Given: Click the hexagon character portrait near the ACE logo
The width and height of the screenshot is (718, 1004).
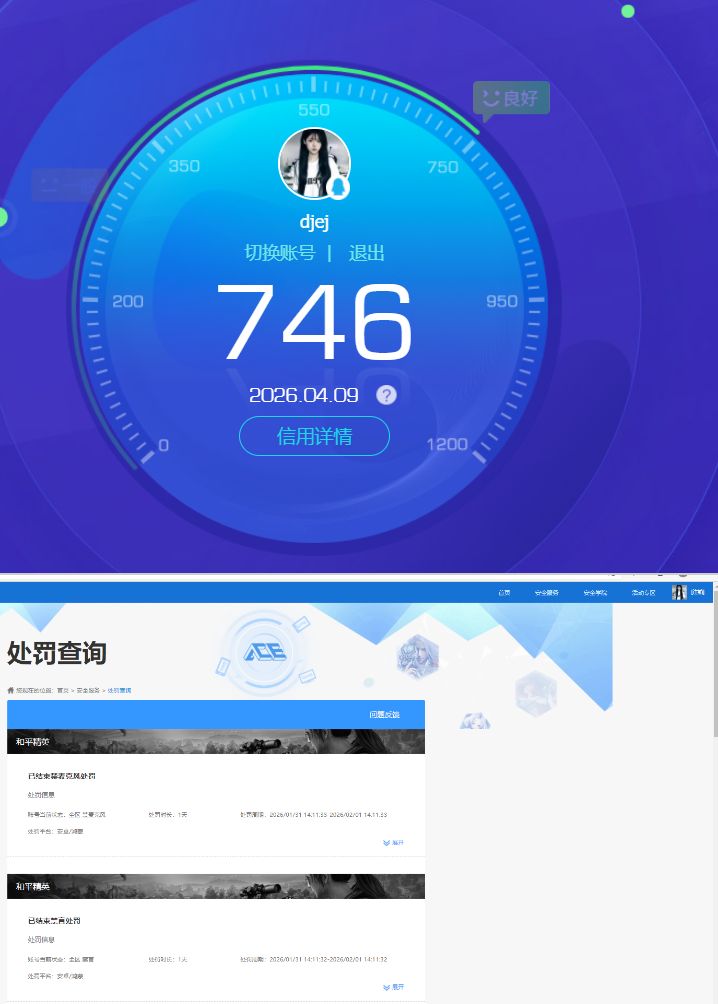Looking at the screenshot, I should [x=417, y=656].
